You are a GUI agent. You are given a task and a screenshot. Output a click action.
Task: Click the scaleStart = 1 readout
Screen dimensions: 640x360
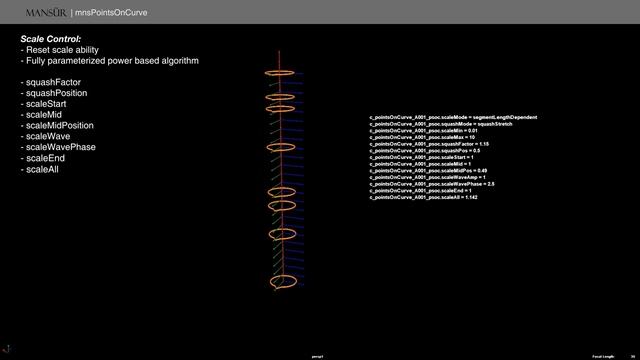pos(421,157)
